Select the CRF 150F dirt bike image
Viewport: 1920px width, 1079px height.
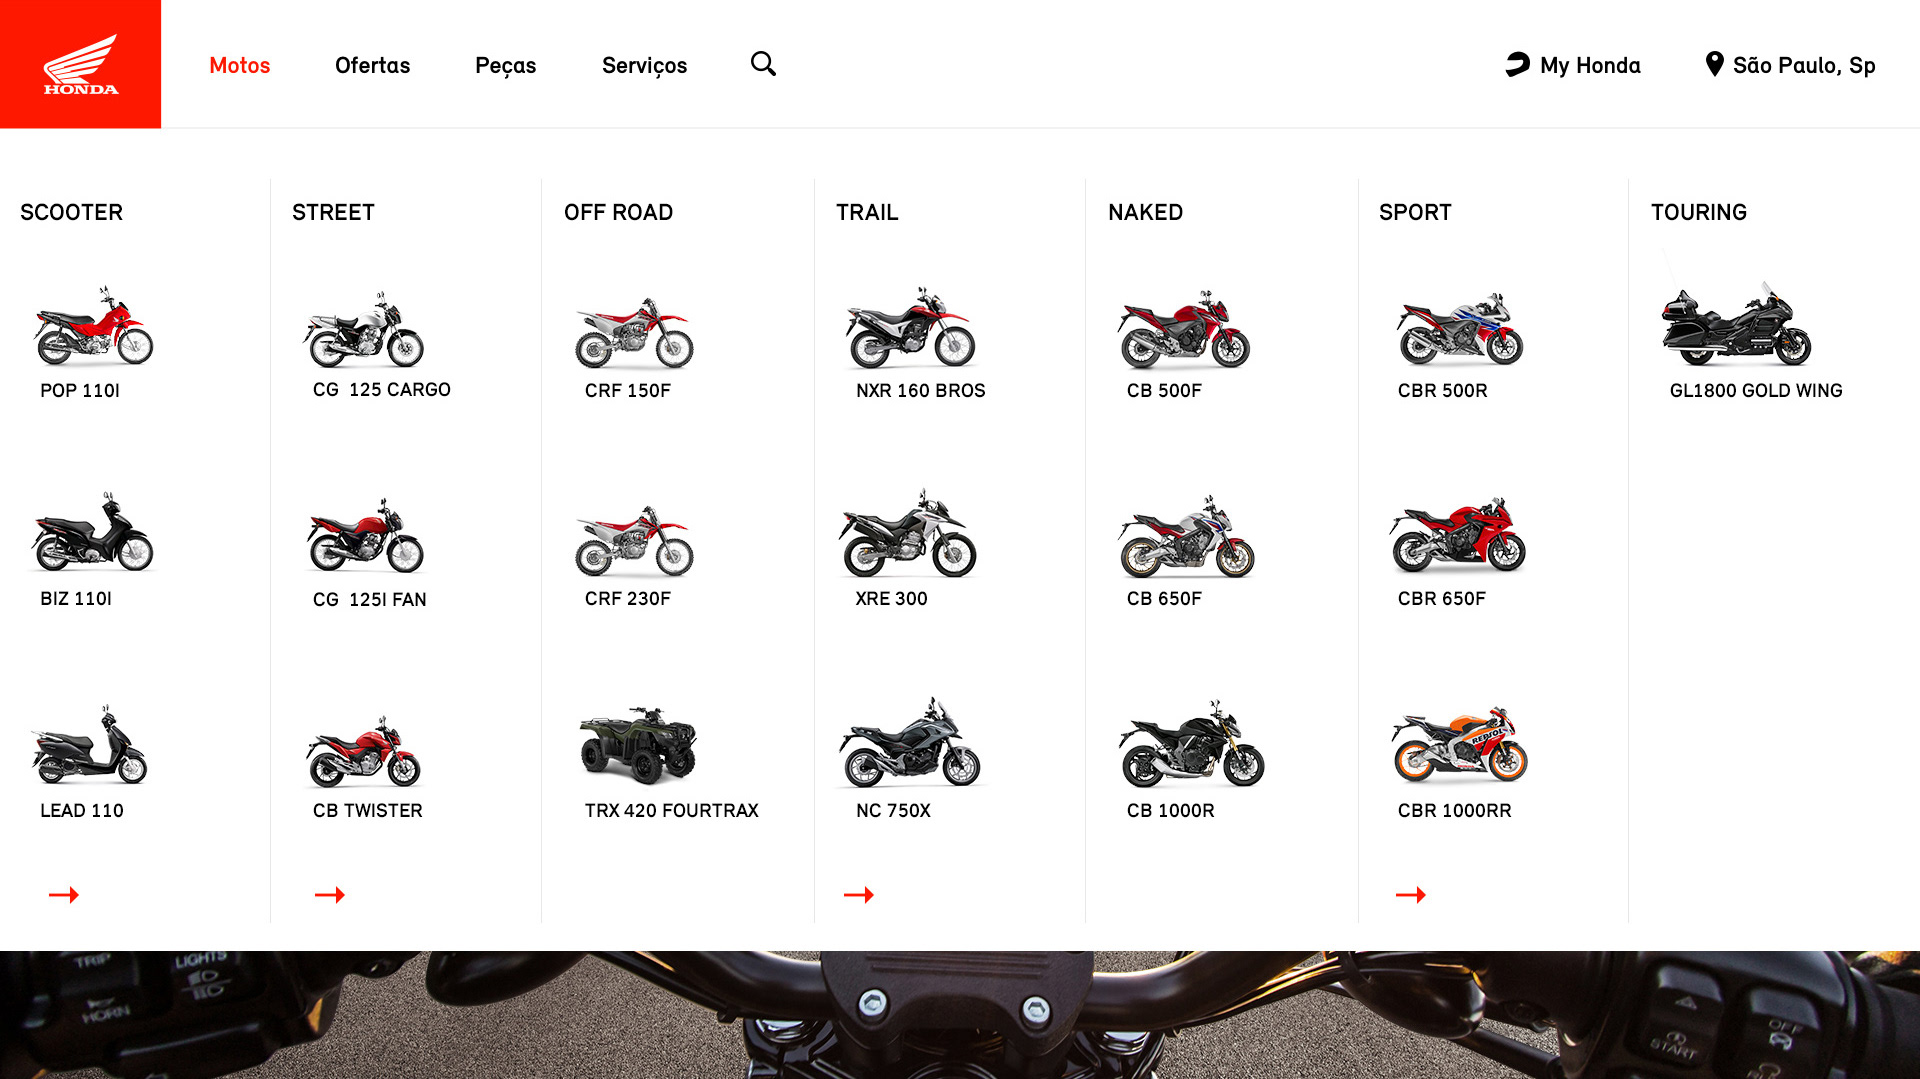coord(634,333)
